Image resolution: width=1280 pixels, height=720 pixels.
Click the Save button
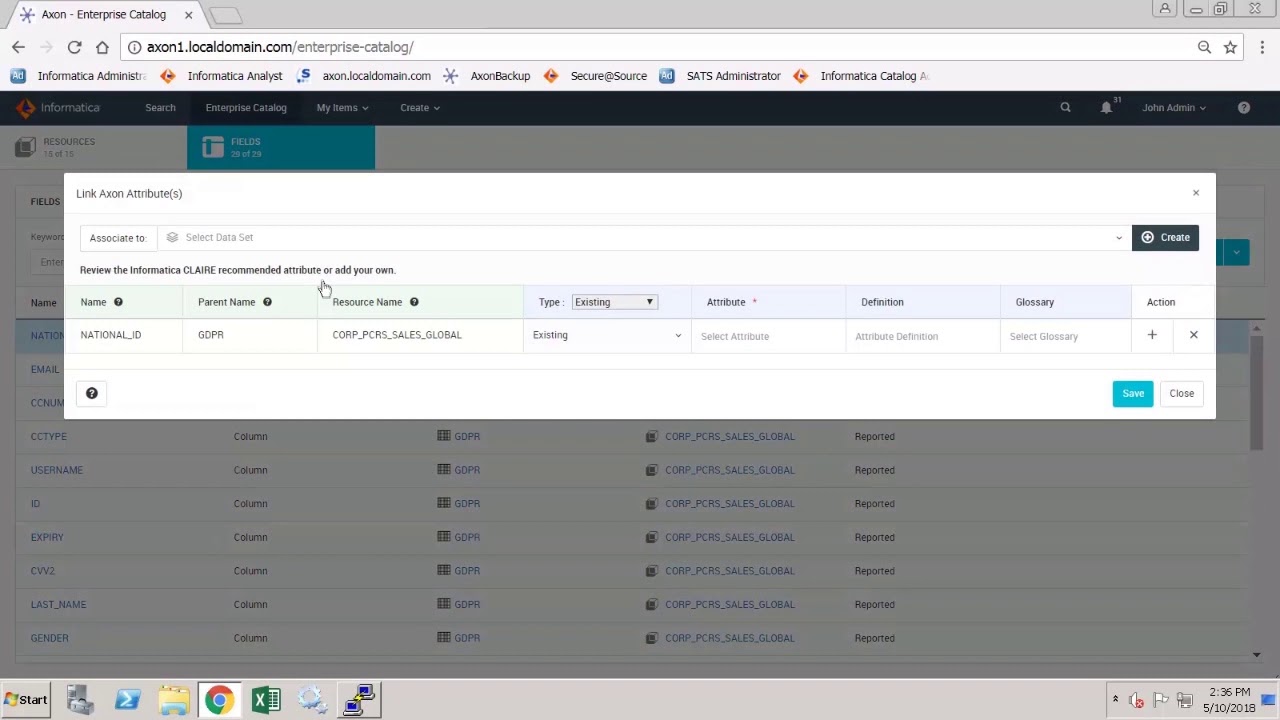[1133, 393]
